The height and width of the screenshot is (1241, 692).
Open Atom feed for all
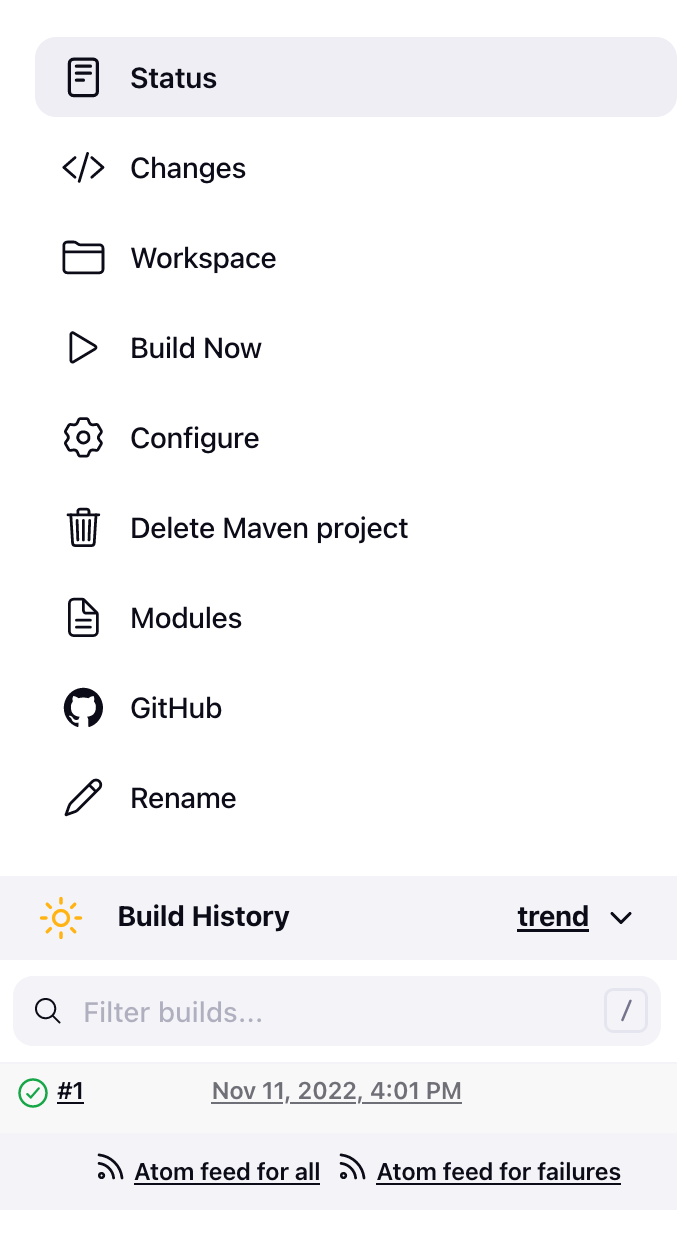[227, 1171]
